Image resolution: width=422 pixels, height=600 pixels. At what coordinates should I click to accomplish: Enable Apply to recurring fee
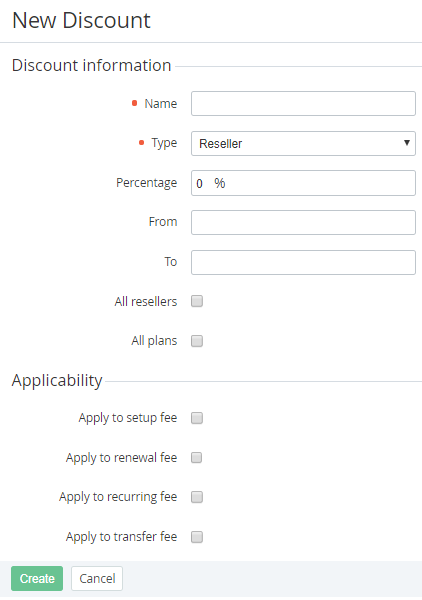pyautogui.click(x=197, y=497)
